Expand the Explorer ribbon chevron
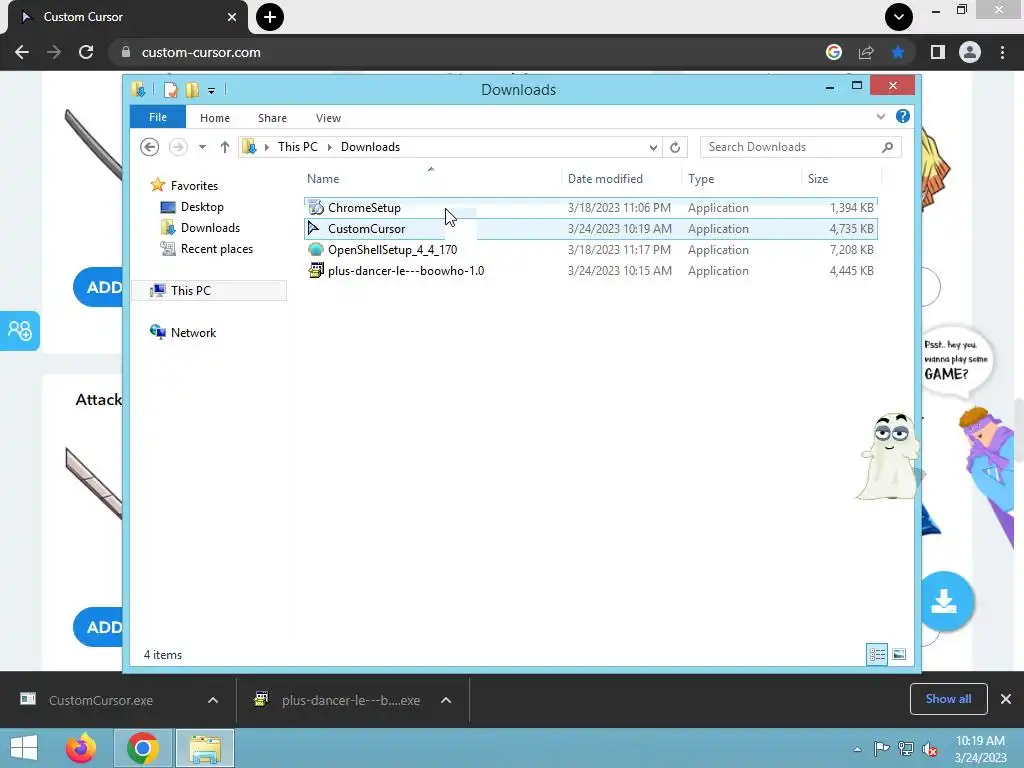1024x768 pixels. pos(880,117)
